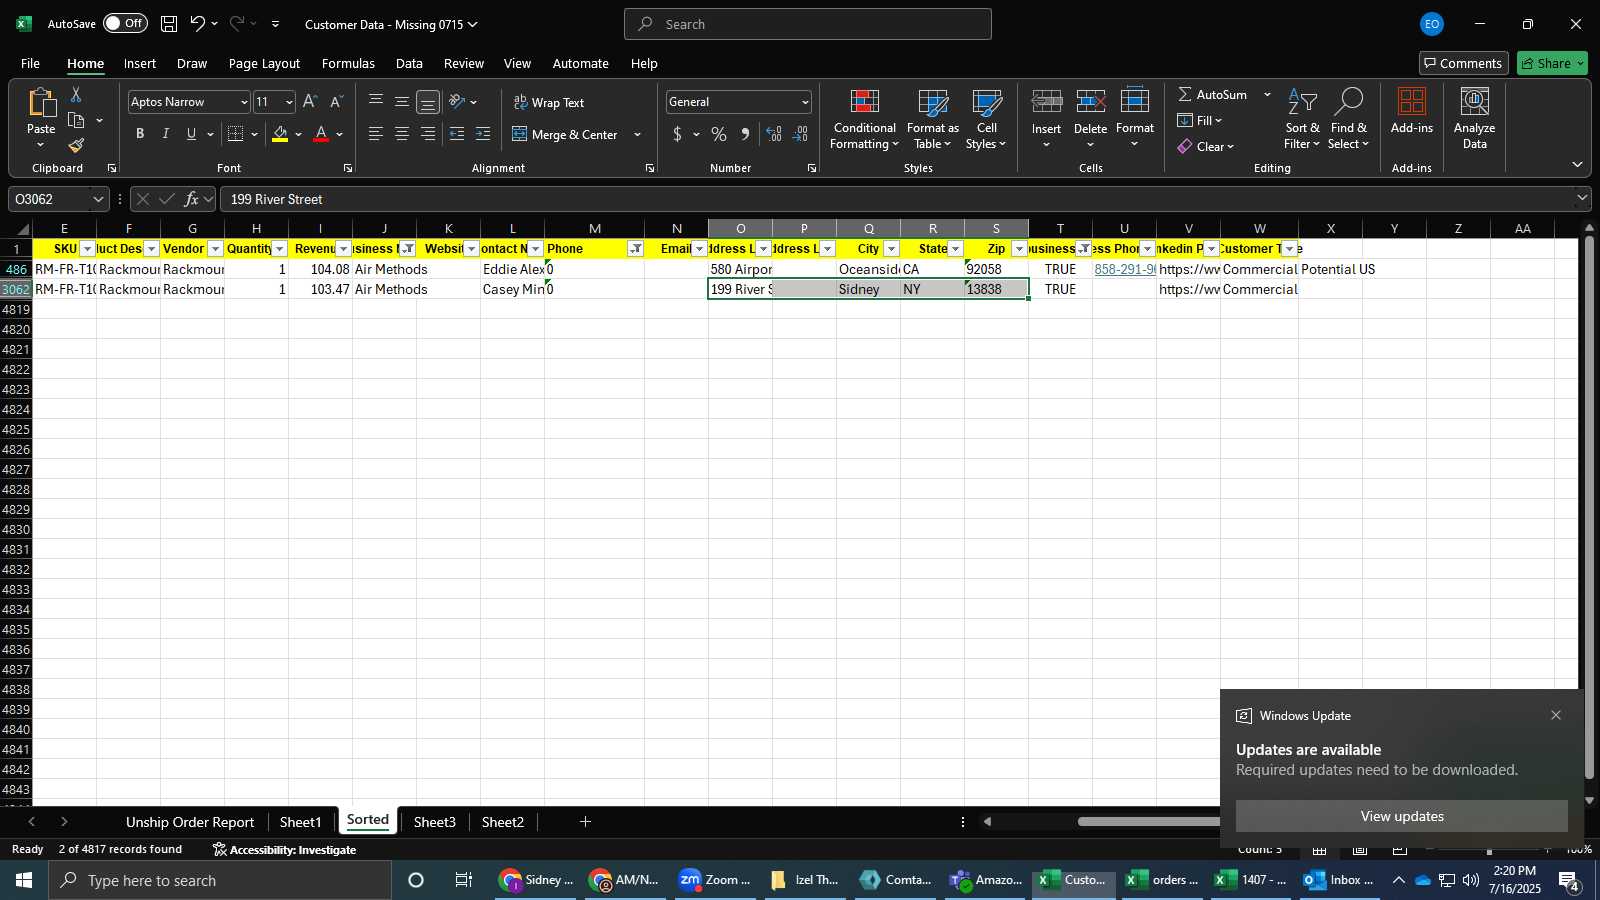1600x900 pixels.
Task: Apply yellow fill color
Action: point(280,134)
